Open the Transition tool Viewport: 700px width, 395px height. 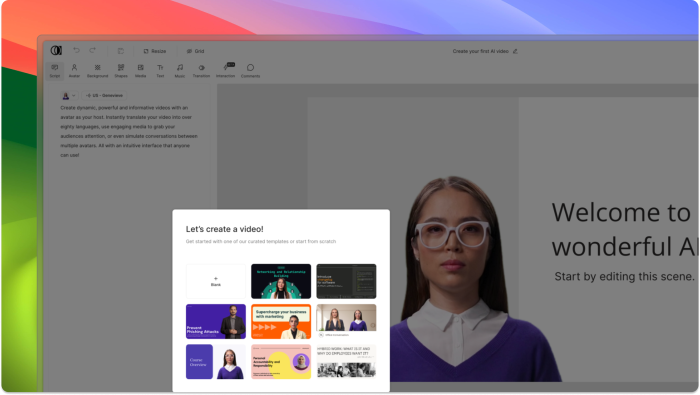(x=201, y=71)
